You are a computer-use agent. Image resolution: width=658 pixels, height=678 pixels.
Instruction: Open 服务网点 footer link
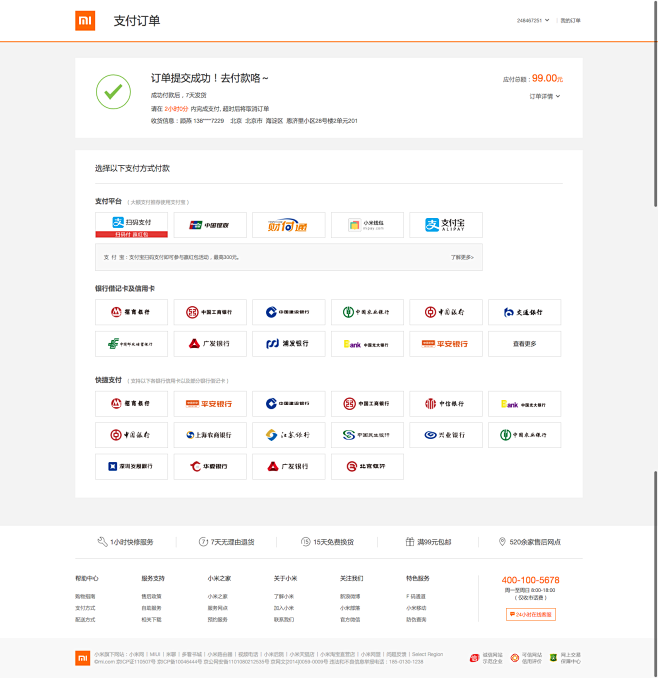point(217,608)
